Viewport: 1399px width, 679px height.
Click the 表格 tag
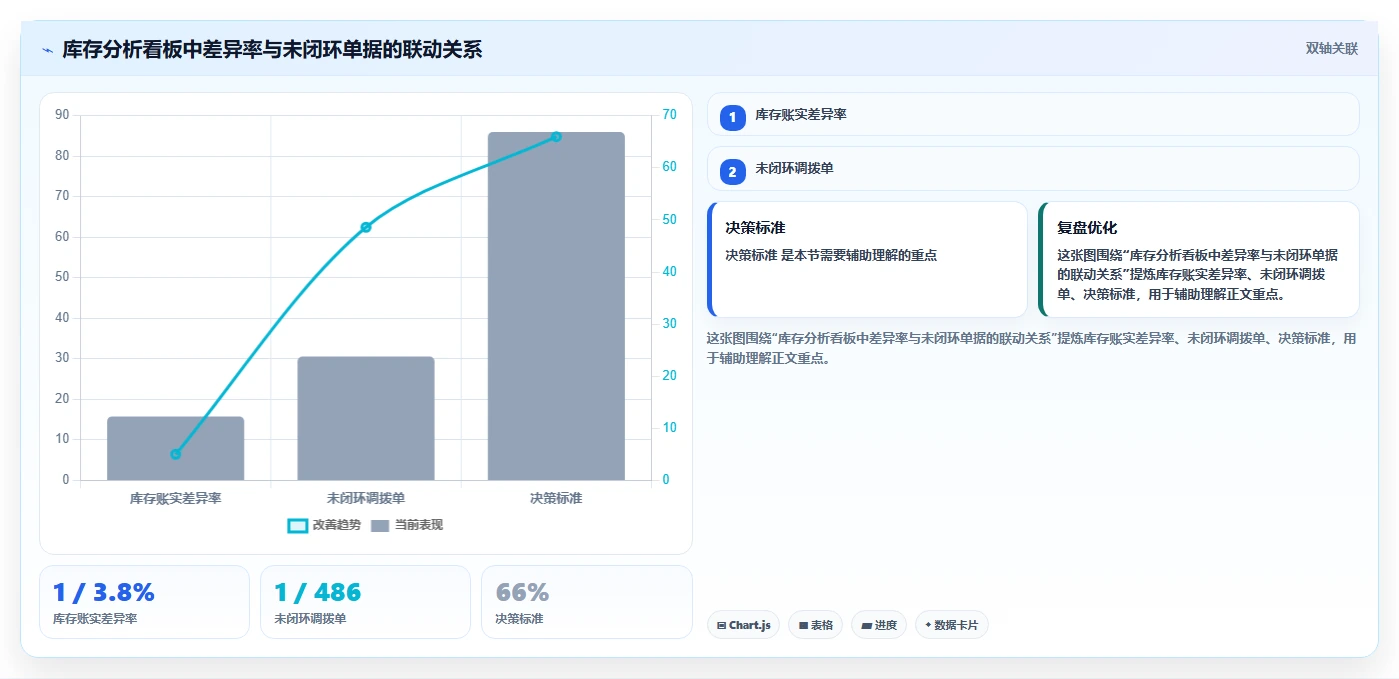(815, 625)
